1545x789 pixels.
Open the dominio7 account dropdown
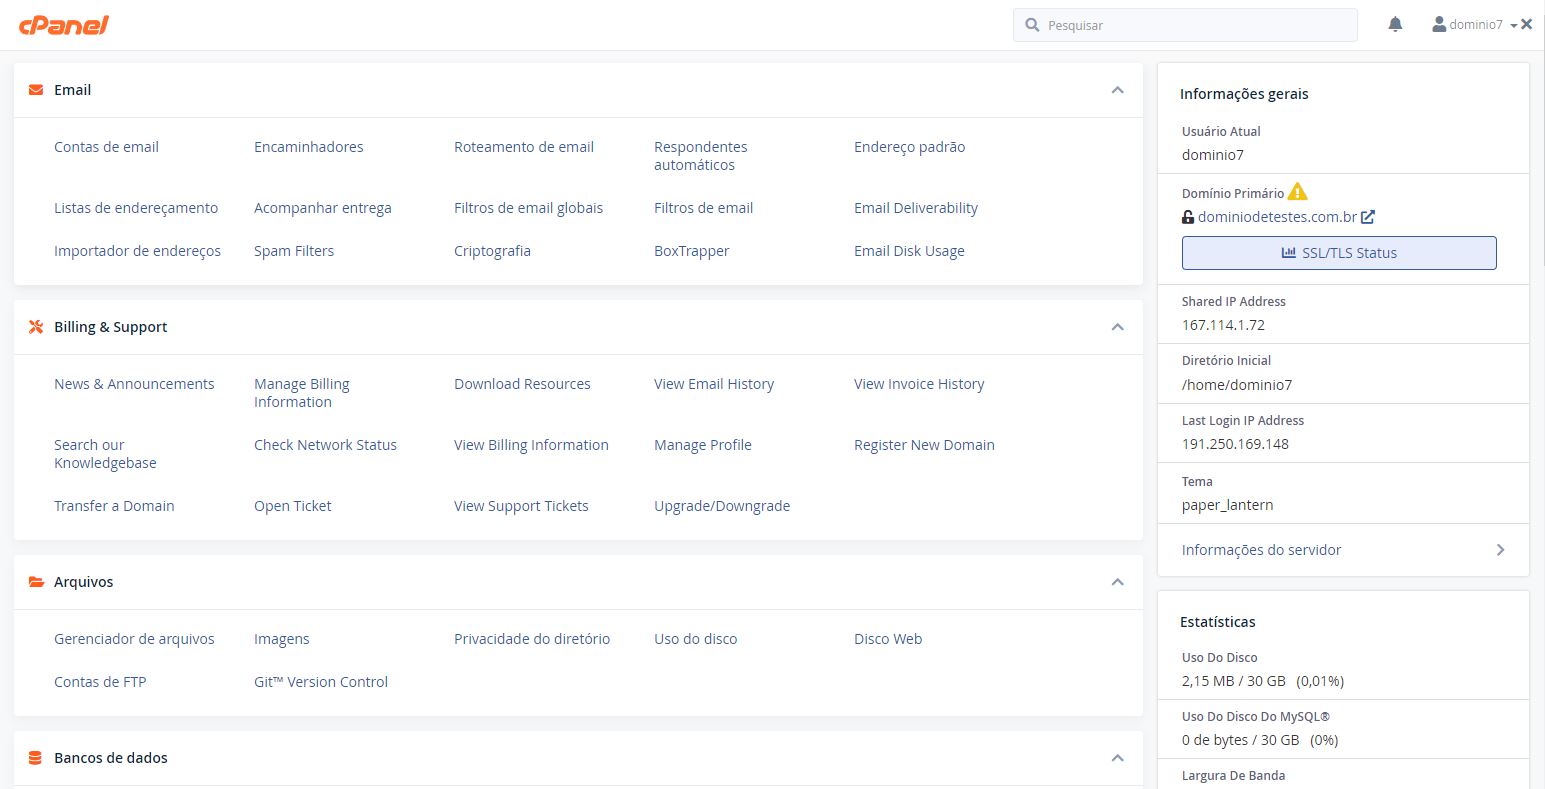[1479, 24]
